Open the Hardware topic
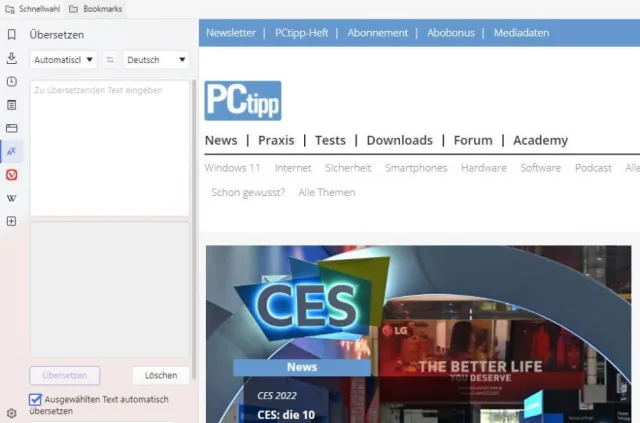640x423 pixels. point(484,168)
